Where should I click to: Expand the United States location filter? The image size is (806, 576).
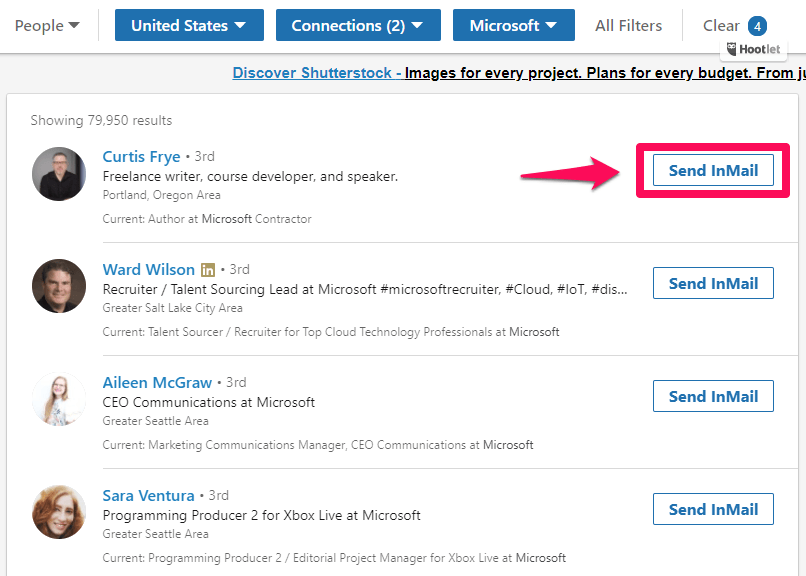coord(189,26)
